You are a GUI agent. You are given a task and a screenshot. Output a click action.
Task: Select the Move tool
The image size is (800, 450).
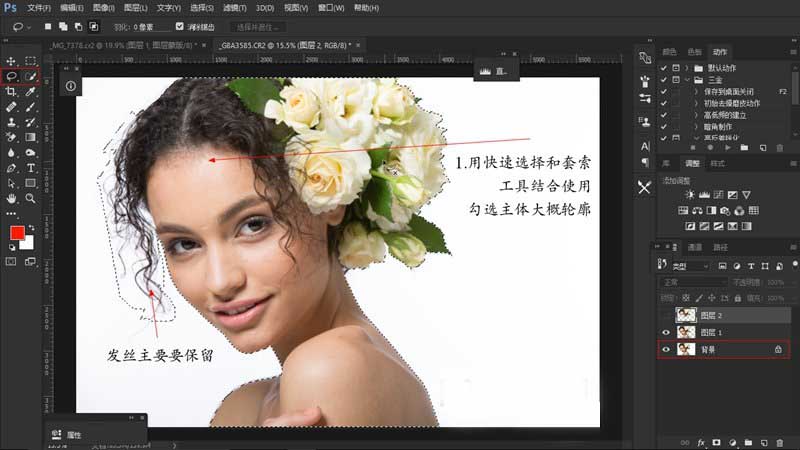pos(11,61)
